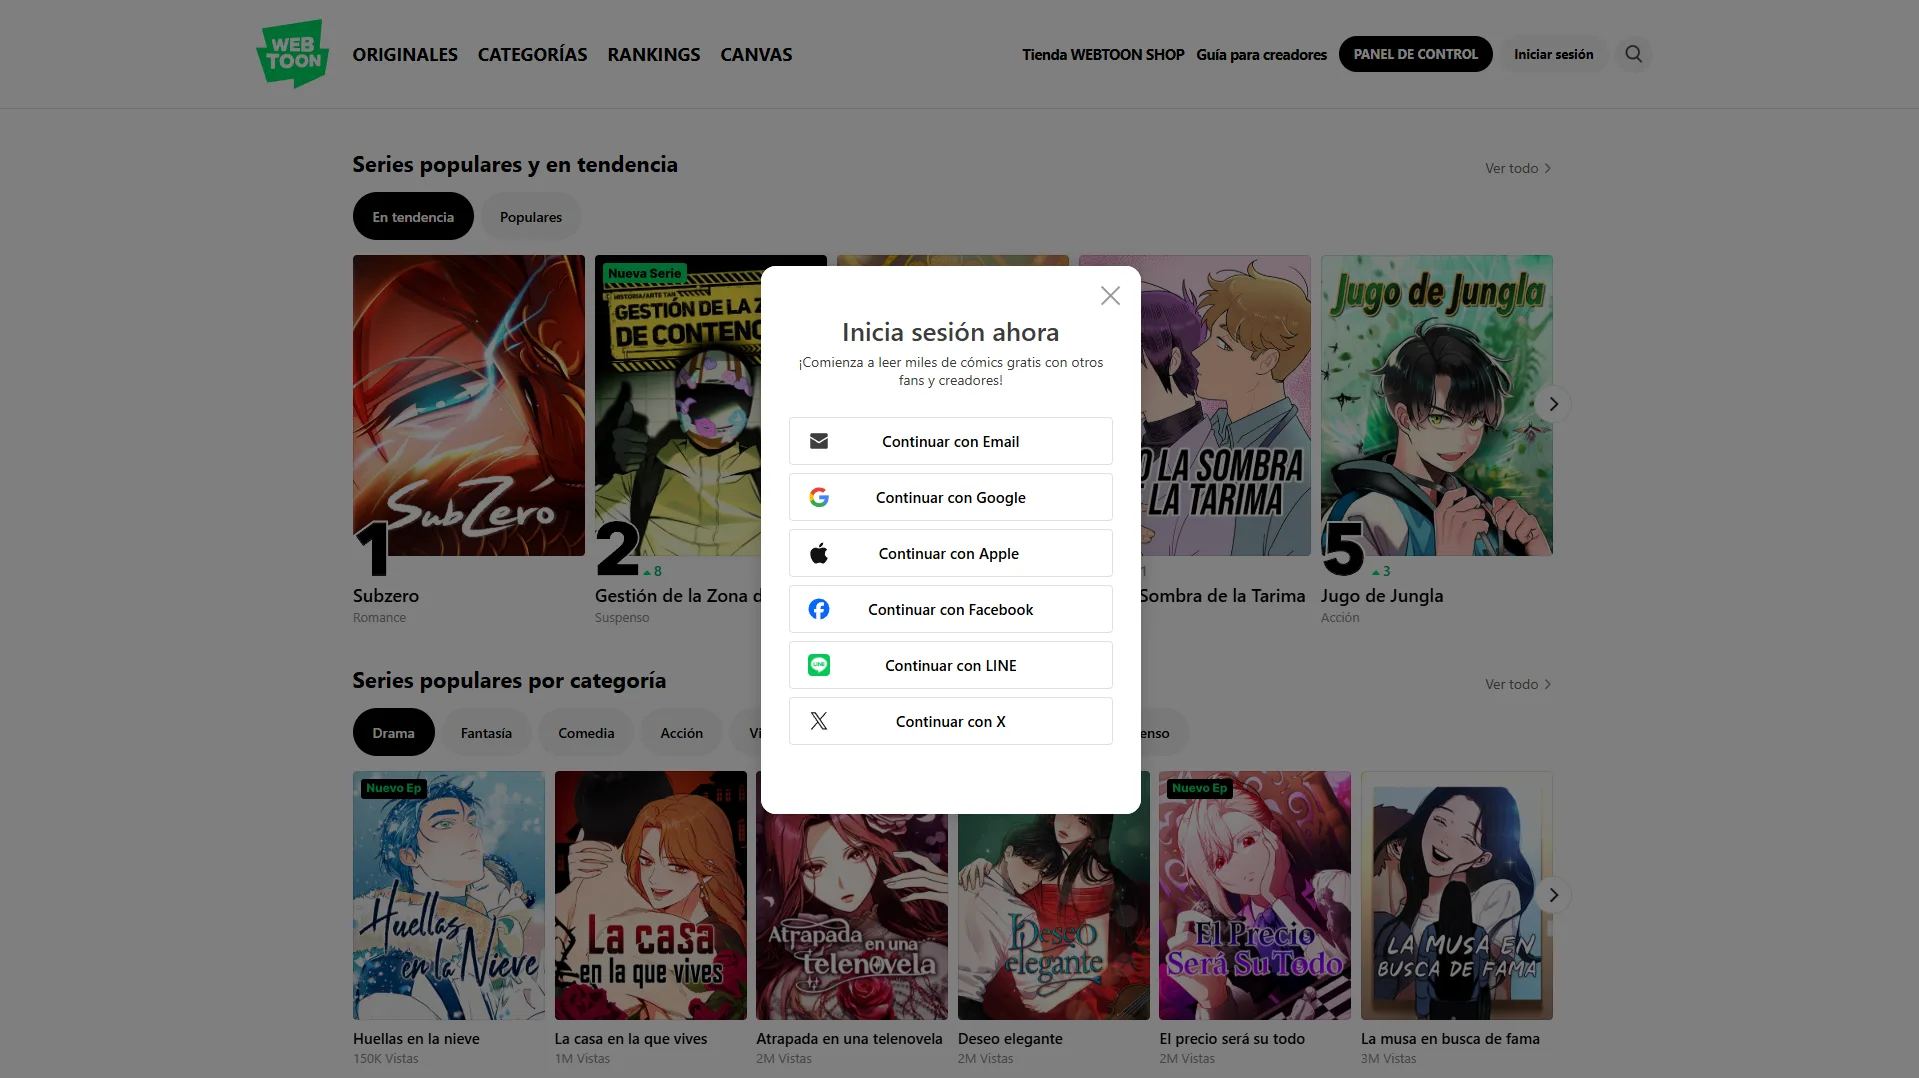Open Deseo elegante cover
Screen dimensions: 1919x1078
[1054, 916]
